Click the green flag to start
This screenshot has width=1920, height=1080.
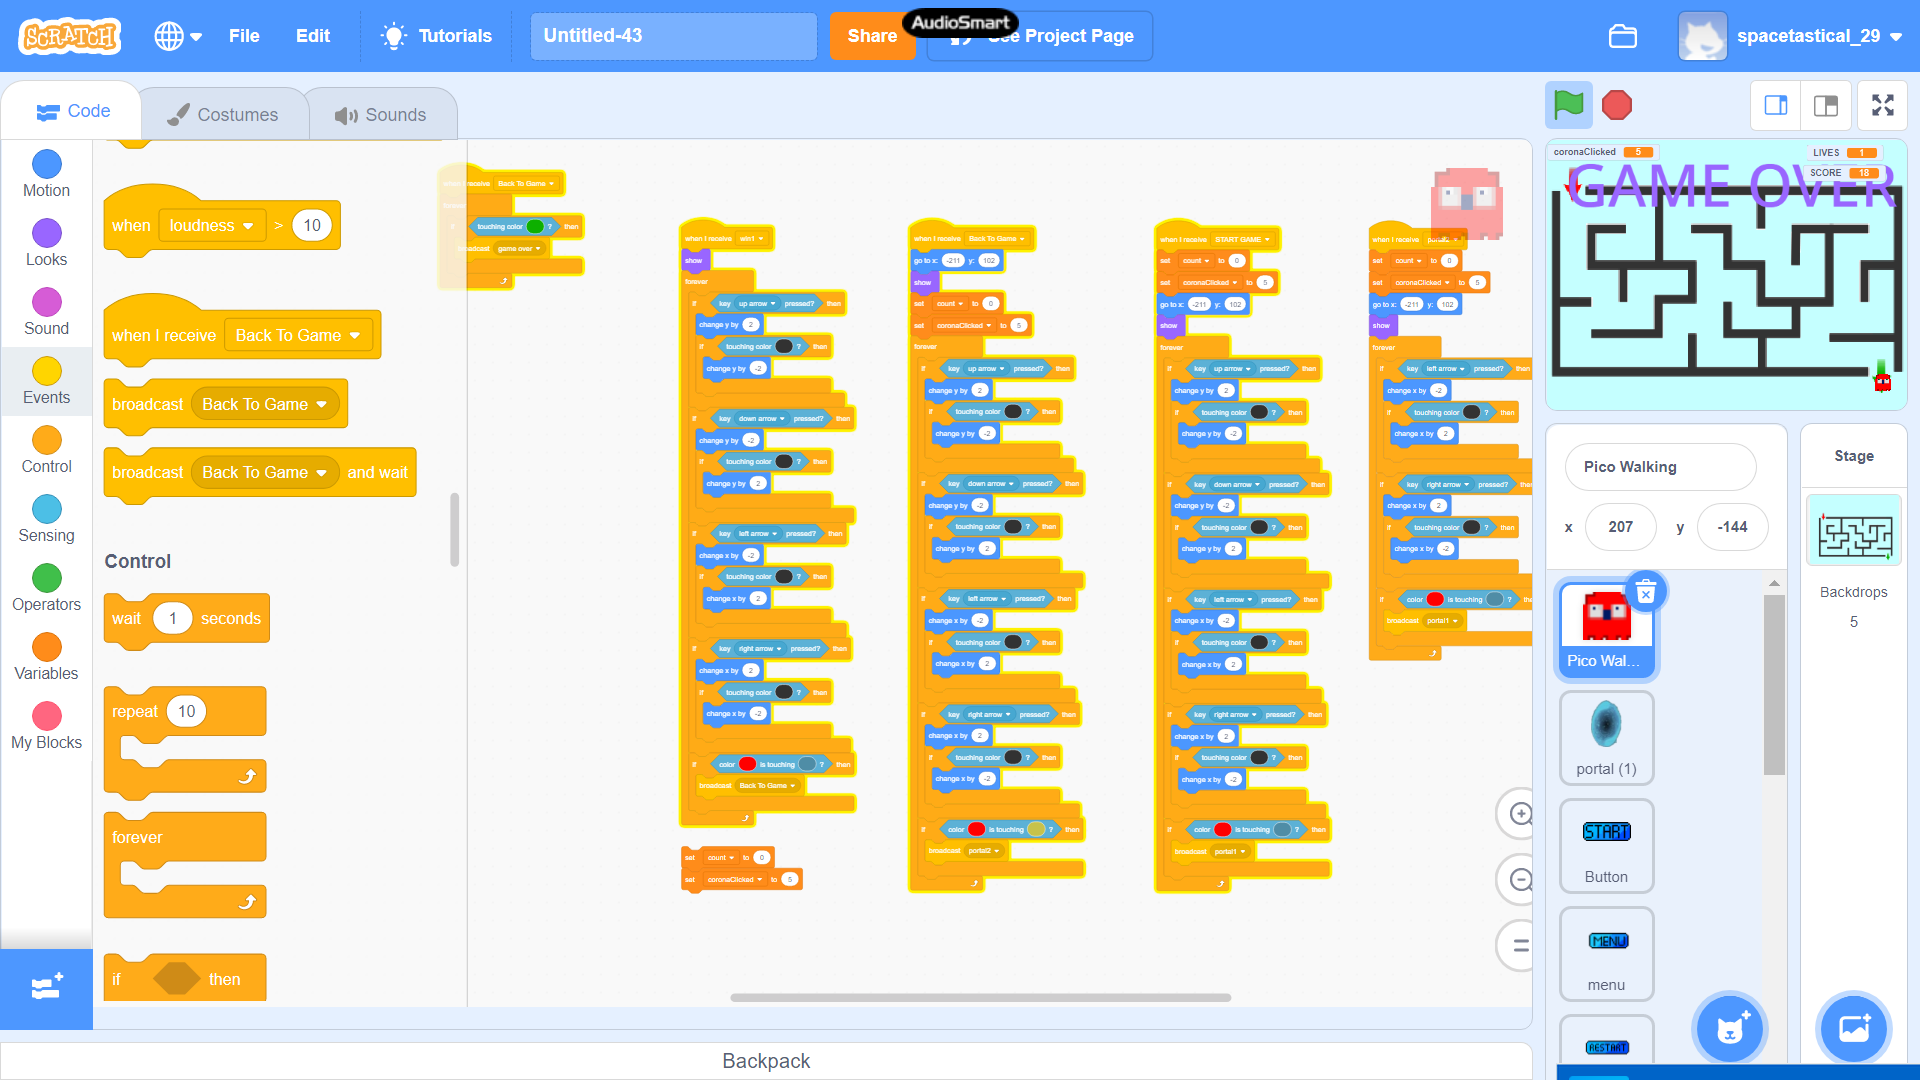pyautogui.click(x=1568, y=105)
